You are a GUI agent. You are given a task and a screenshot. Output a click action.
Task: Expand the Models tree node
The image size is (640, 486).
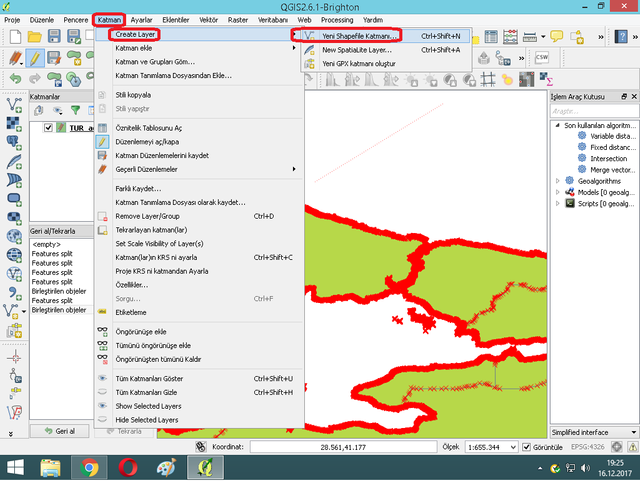coord(558,192)
